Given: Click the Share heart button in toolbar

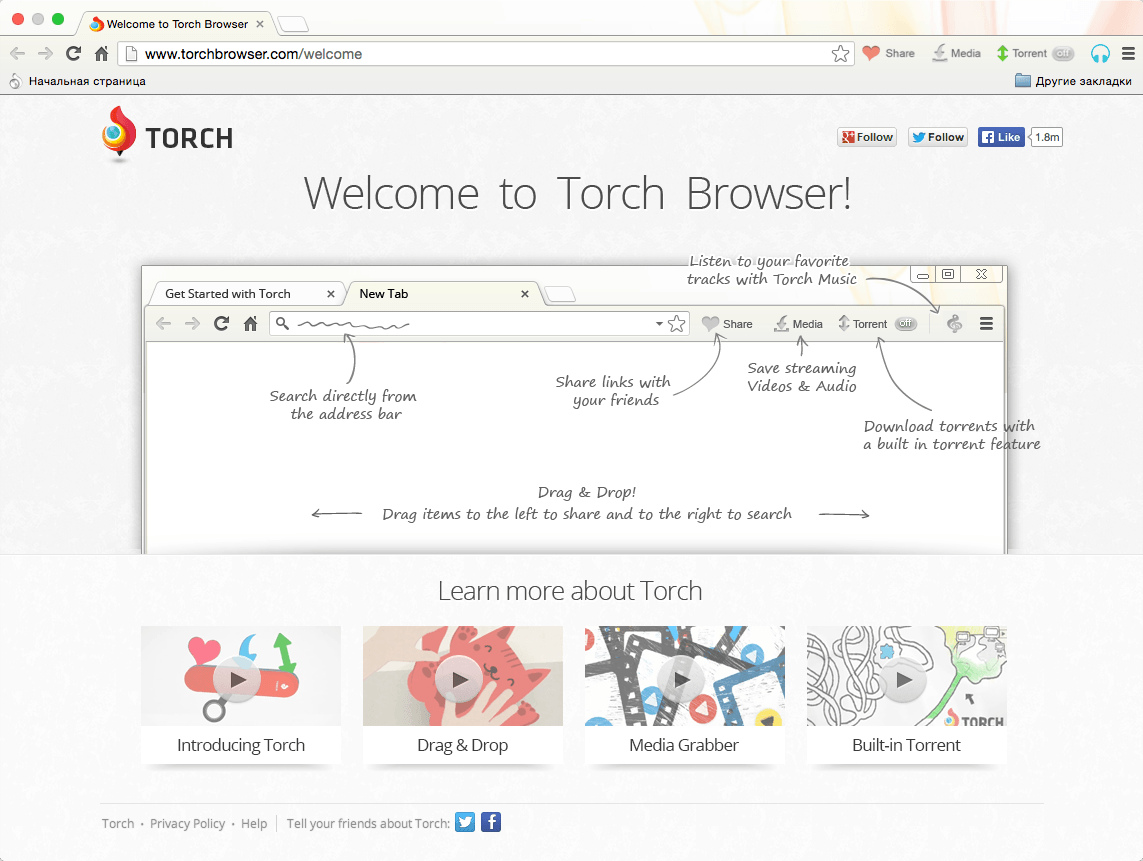Looking at the screenshot, I should [x=889, y=53].
